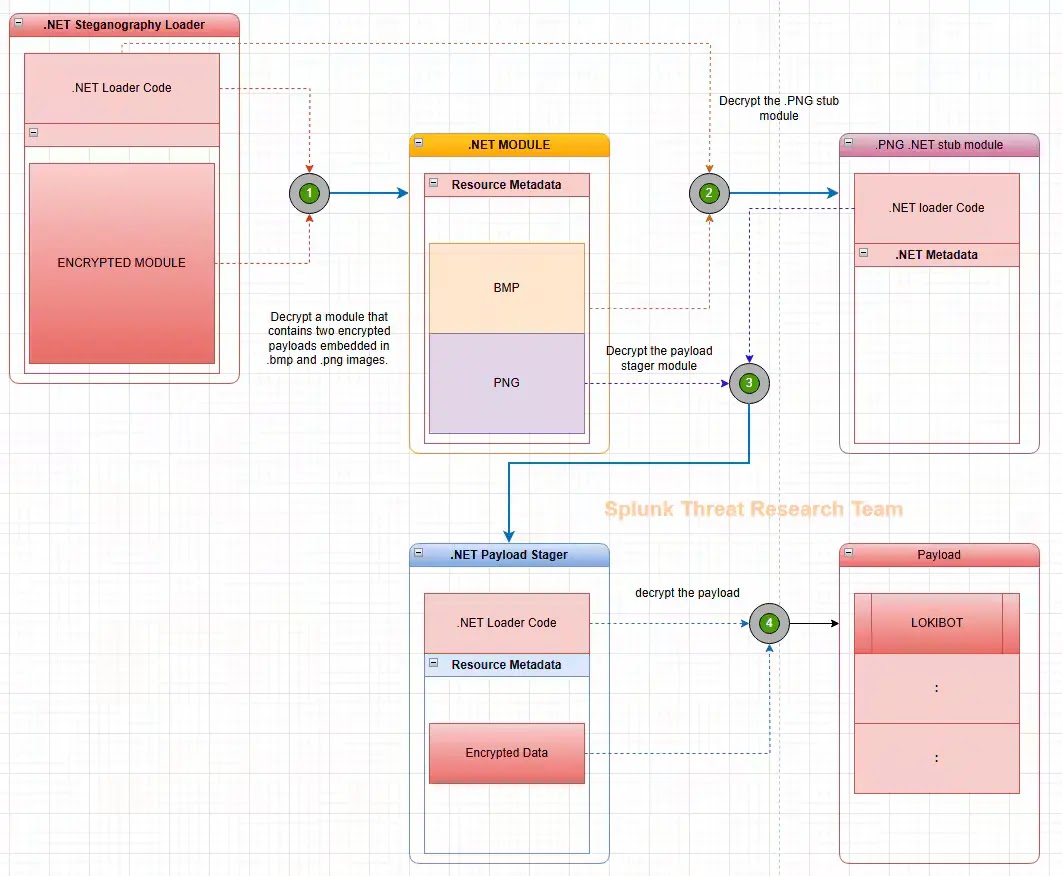Select the .NET loader Code box in stub module
Screen dimensions: 1062x876
936,207
